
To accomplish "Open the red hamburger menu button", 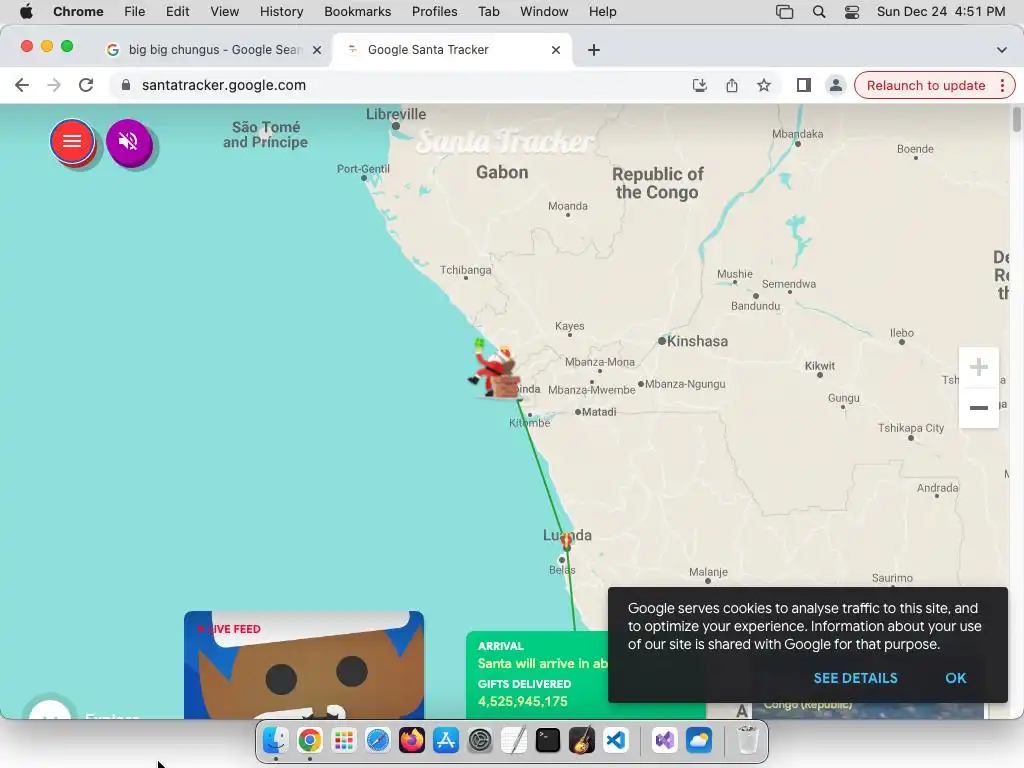I will tap(72, 141).
